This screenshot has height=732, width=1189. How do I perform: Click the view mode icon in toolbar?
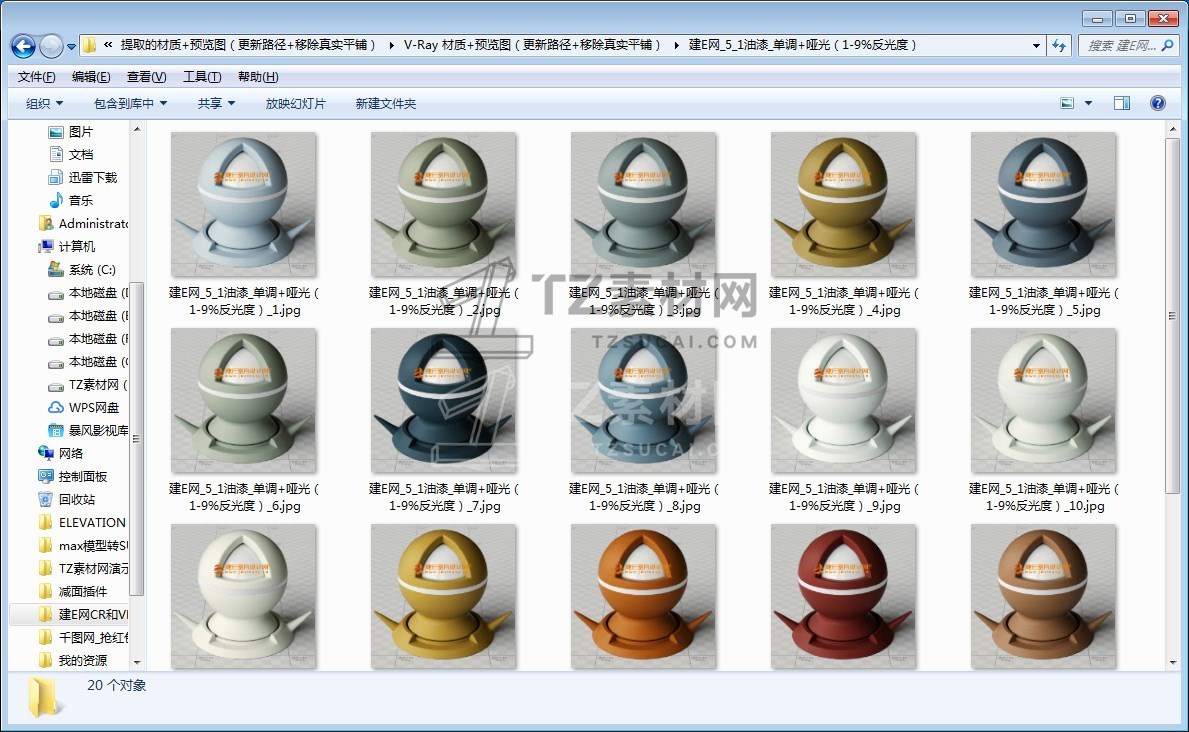click(x=1067, y=103)
